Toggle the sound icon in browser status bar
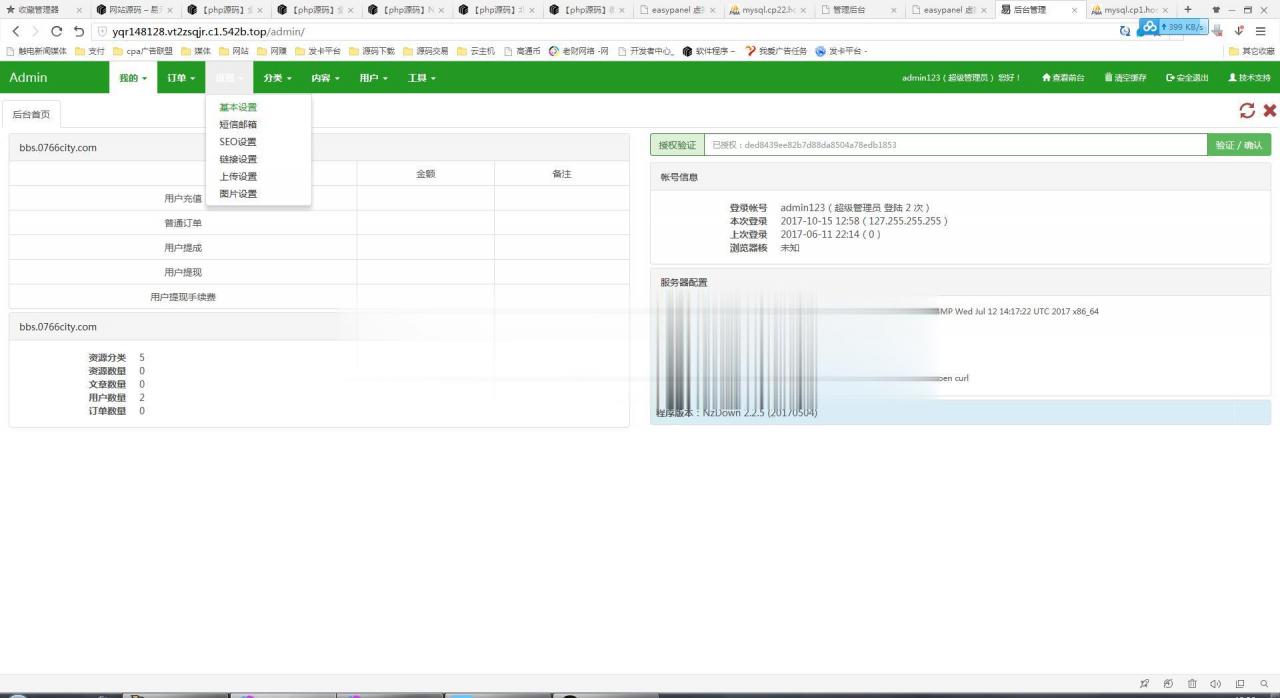 tap(1216, 684)
